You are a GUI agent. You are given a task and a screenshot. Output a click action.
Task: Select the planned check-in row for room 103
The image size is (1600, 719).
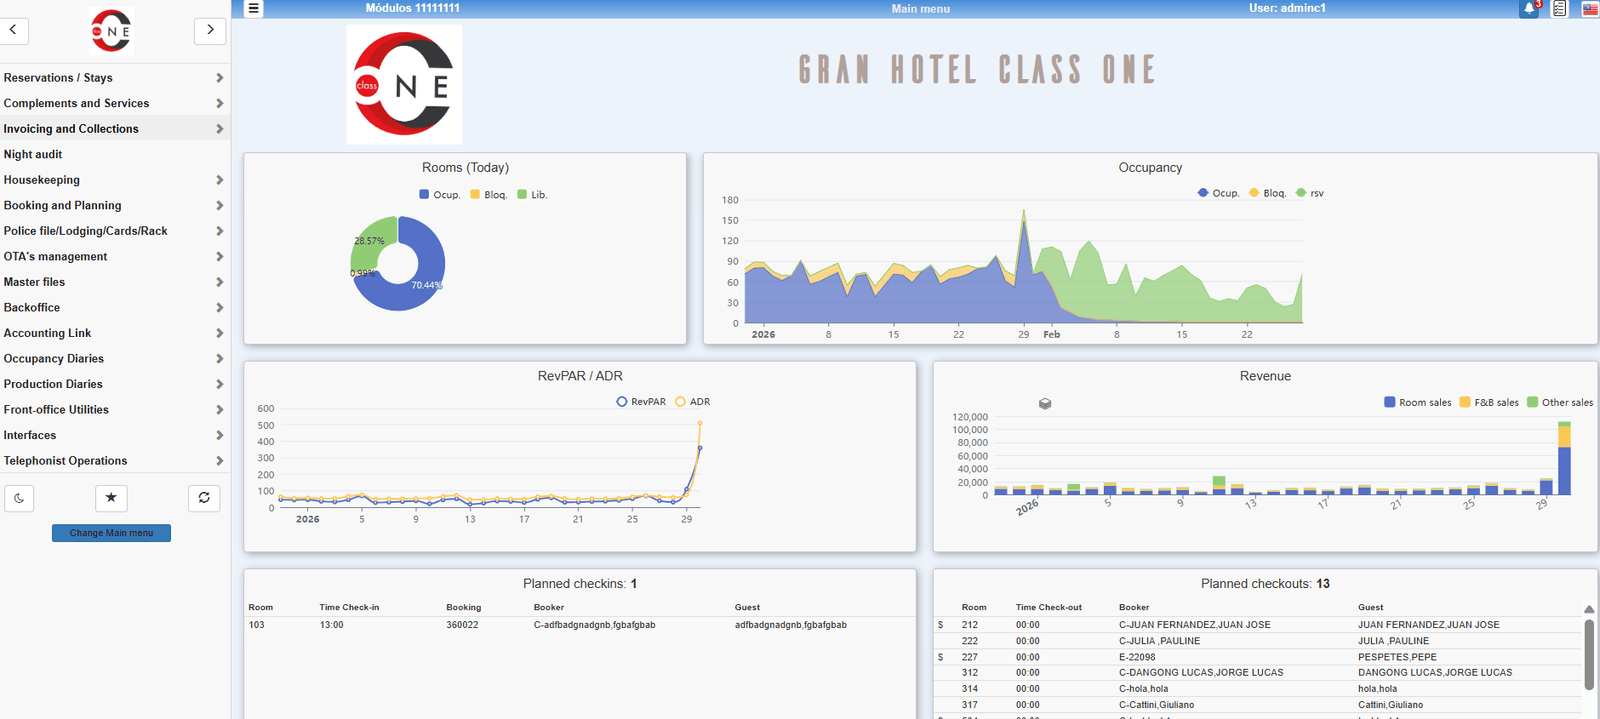point(580,625)
